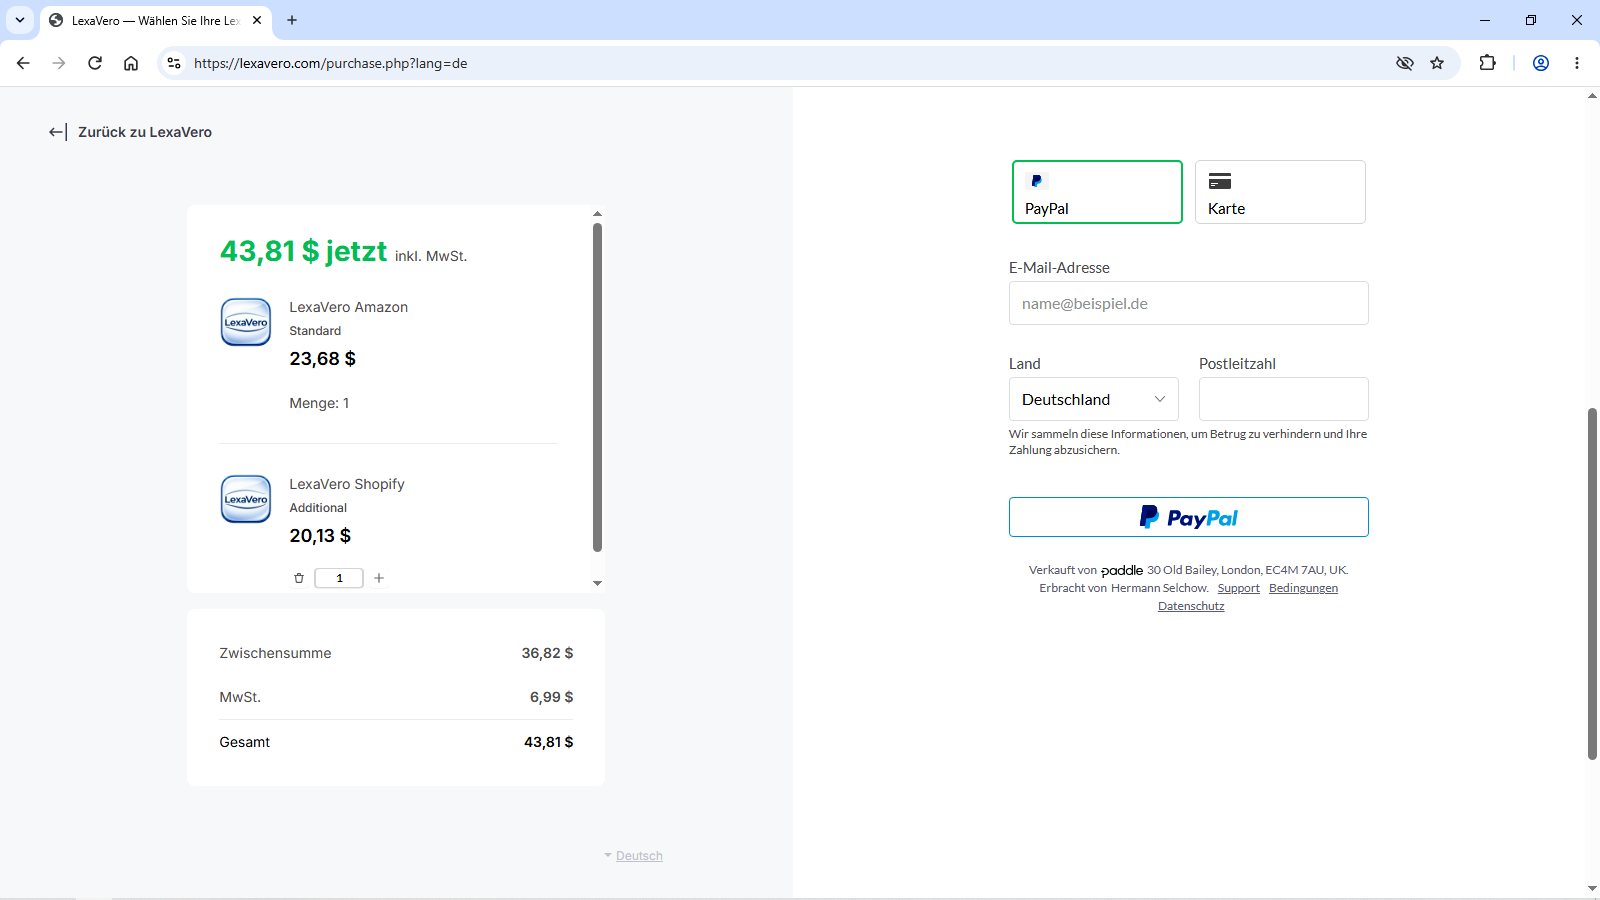Open the Deutsch language selector

click(x=634, y=856)
